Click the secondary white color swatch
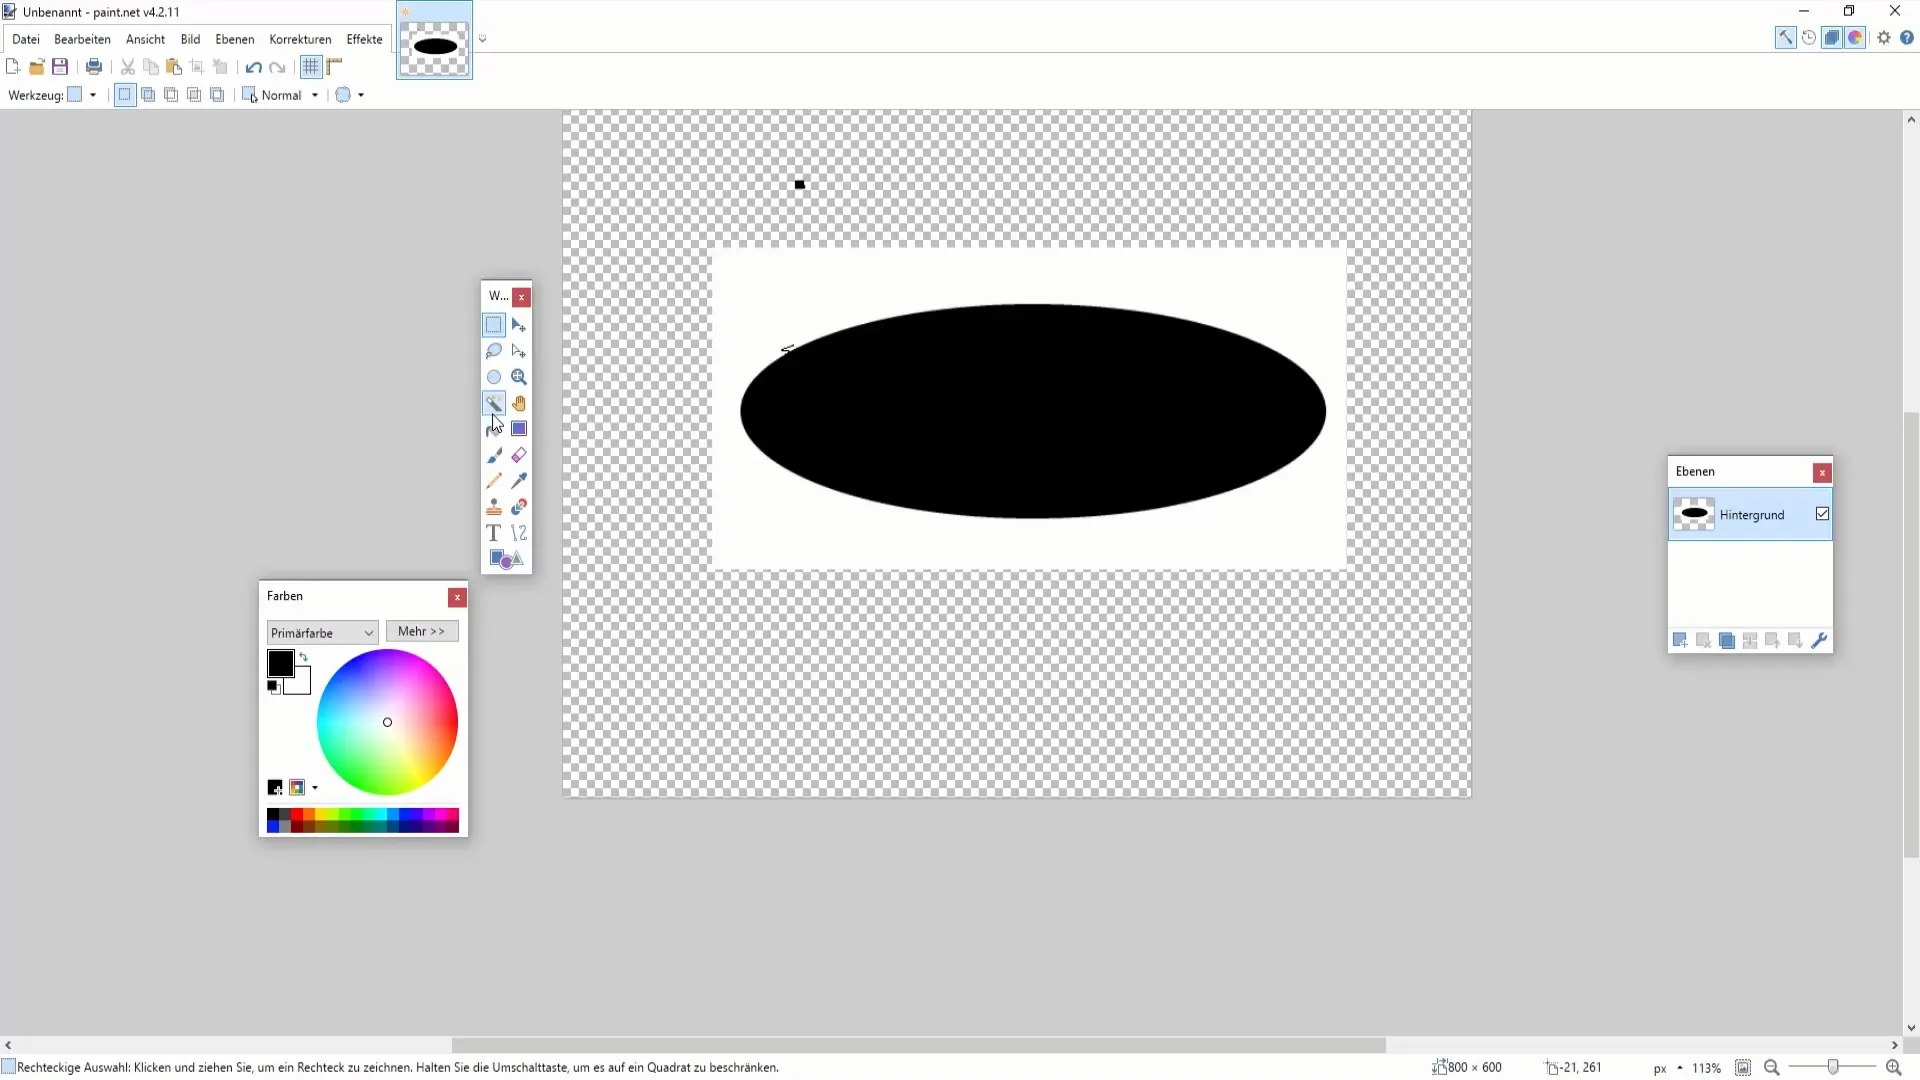1920x1080 pixels. 300,684
